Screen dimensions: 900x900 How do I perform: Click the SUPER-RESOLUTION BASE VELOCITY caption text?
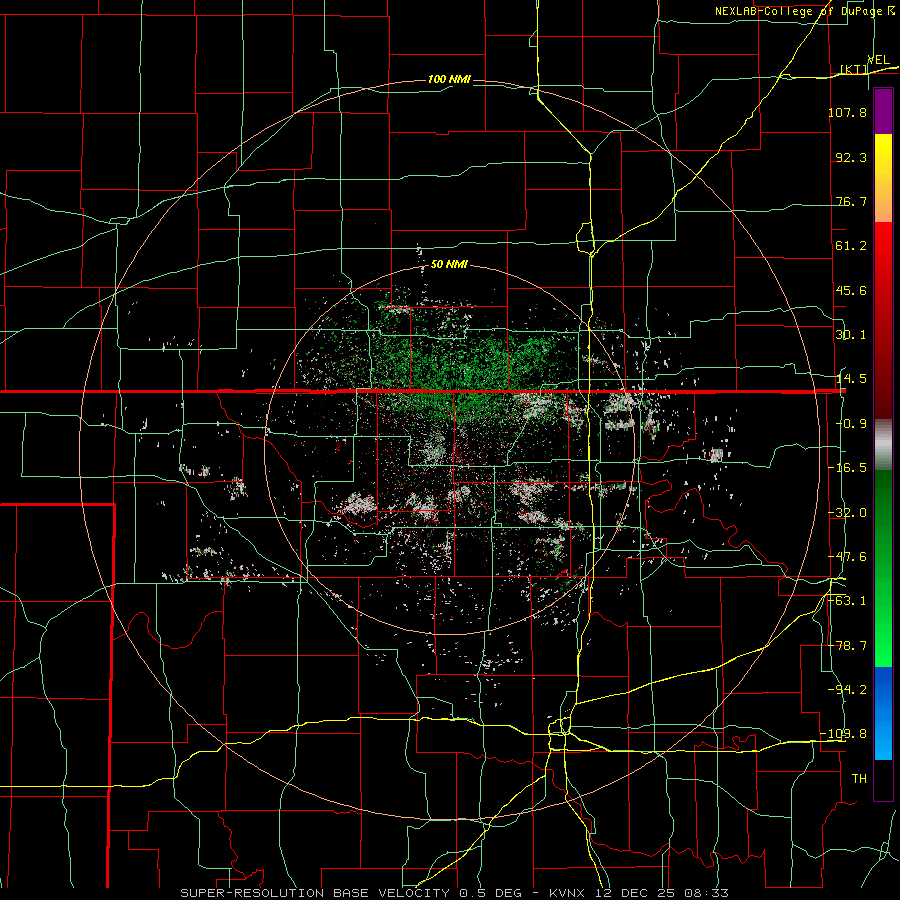coord(315,893)
